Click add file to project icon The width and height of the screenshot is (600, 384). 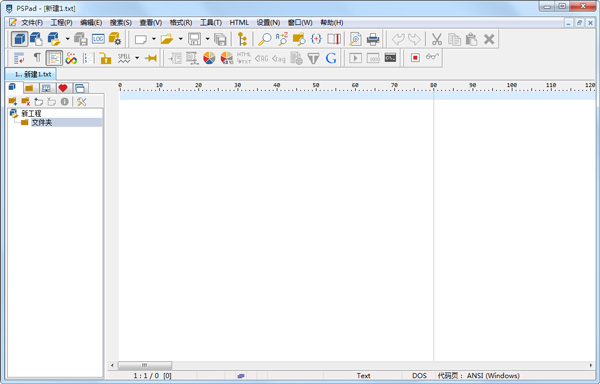click(x=38, y=101)
